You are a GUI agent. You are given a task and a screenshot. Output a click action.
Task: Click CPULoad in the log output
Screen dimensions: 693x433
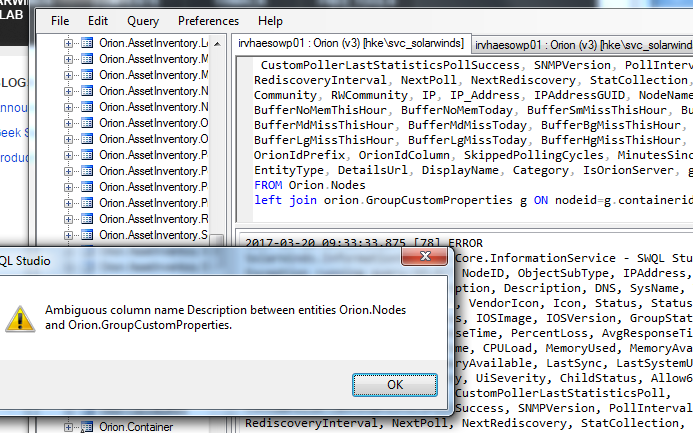click(507, 348)
